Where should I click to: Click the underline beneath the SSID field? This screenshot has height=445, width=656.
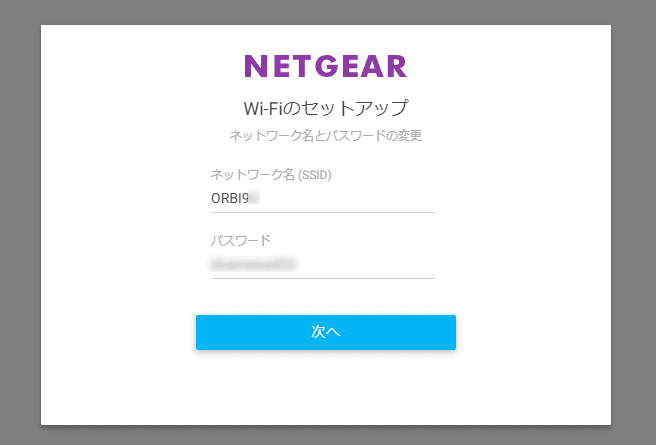tap(322, 212)
